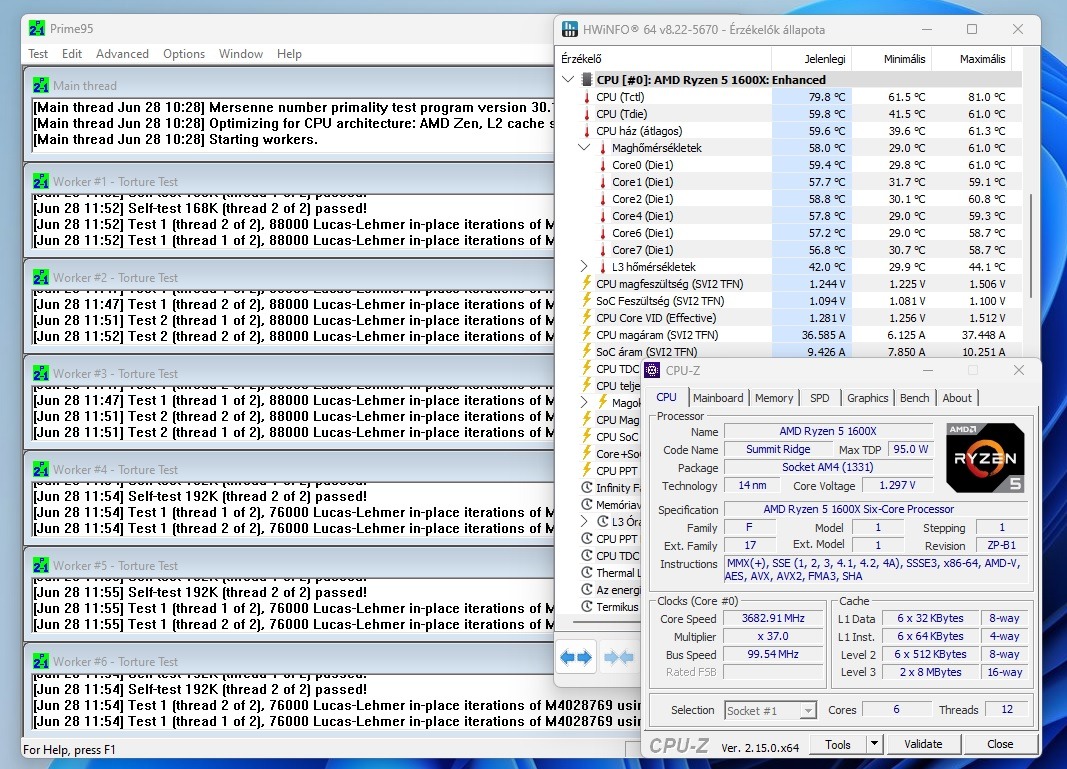Open the Window menu in Prime95
The image size is (1067, 769).
[x=241, y=54]
